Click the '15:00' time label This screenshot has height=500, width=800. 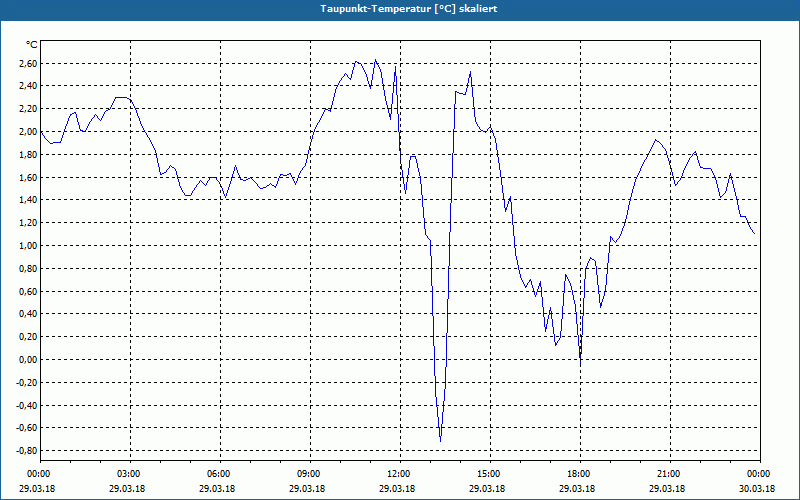[x=488, y=474]
